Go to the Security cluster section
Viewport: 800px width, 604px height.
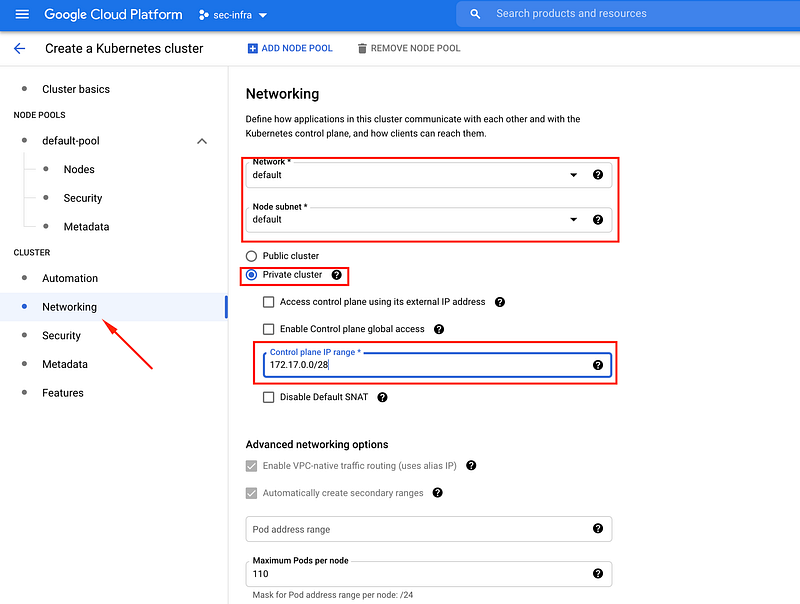tap(61, 336)
